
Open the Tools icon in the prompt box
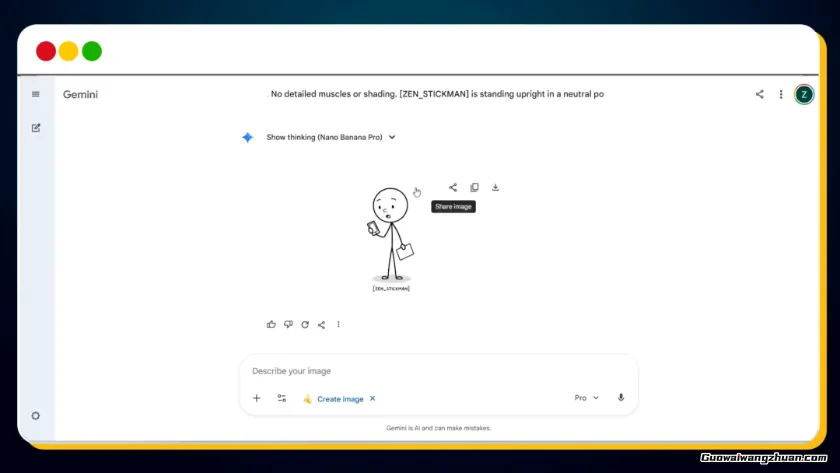pyautogui.click(x=282, y=398)
